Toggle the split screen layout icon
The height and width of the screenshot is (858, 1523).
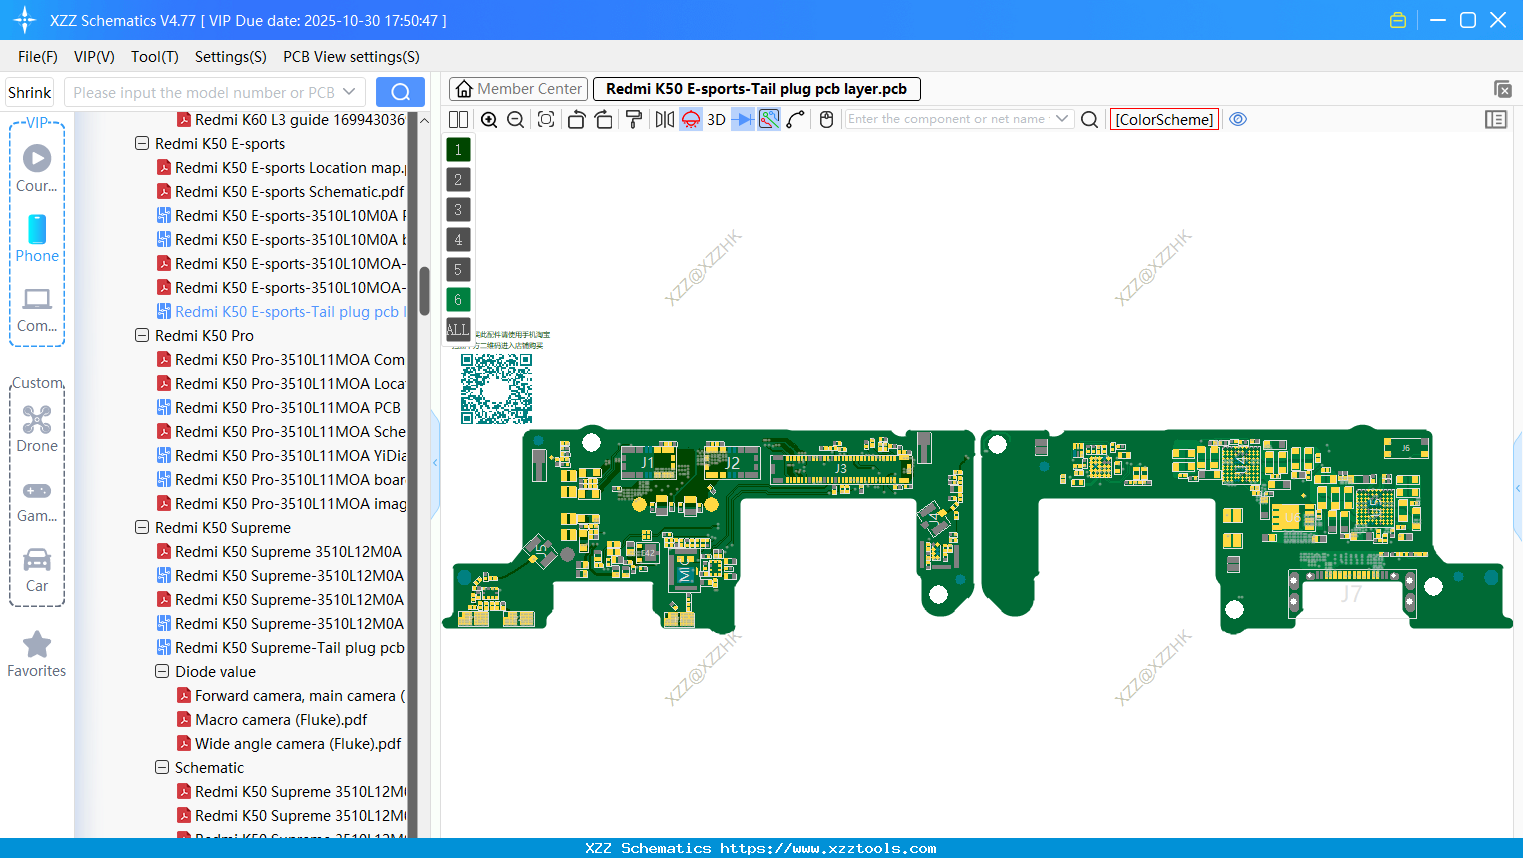coord(458,119)
